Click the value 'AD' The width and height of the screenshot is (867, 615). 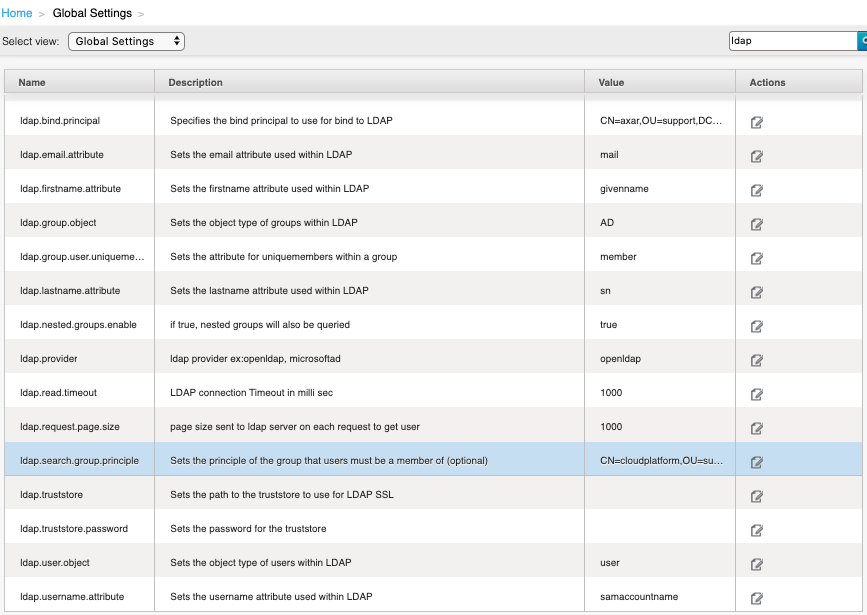point(607,223)
